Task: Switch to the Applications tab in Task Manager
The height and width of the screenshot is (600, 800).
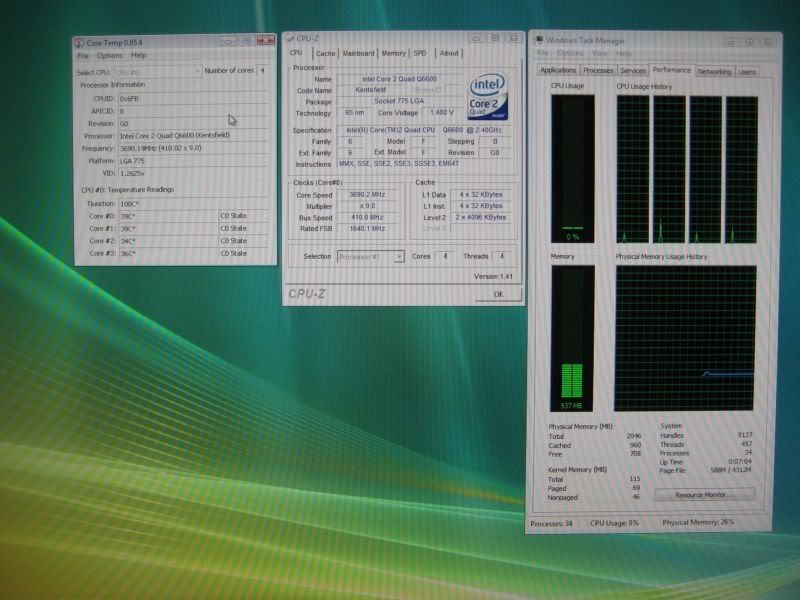Action: tap(558, 70)
